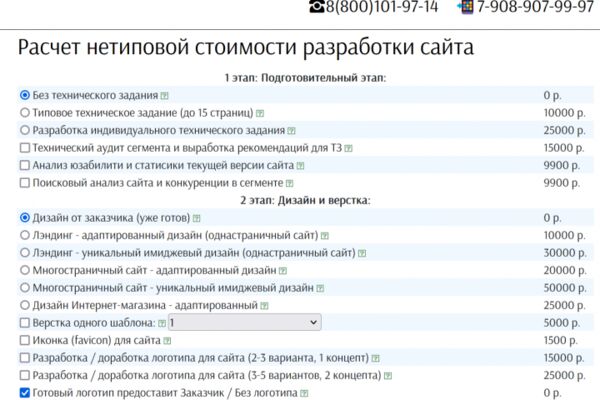Call the mobile number 7-908-907-99-97
600x400 pixels.
535,7
